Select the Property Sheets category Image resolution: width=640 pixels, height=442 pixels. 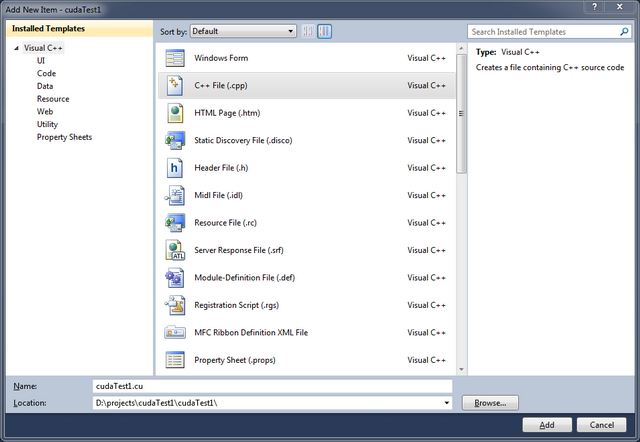coord(64,137)
